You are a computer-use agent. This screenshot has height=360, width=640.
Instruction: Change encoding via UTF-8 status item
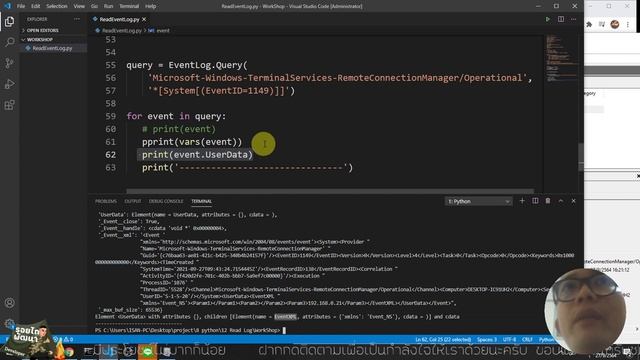509,340
